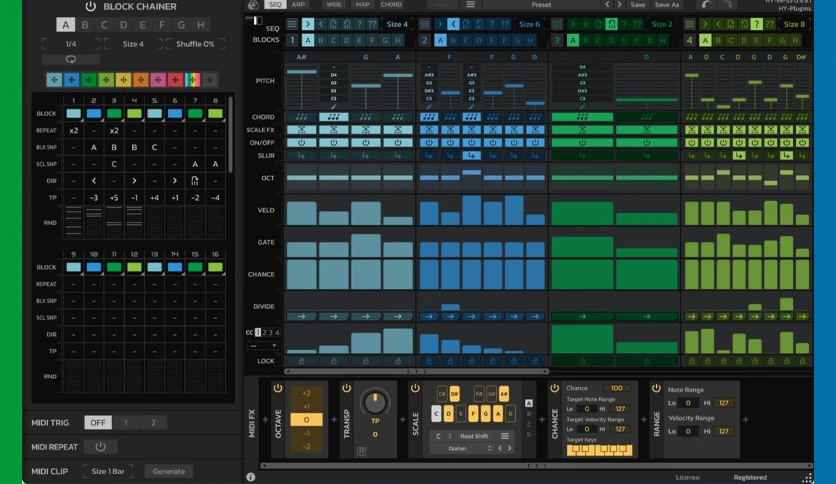Toggle MIDI REPEAT power button
836x484 pixels.
coord(100,447)
